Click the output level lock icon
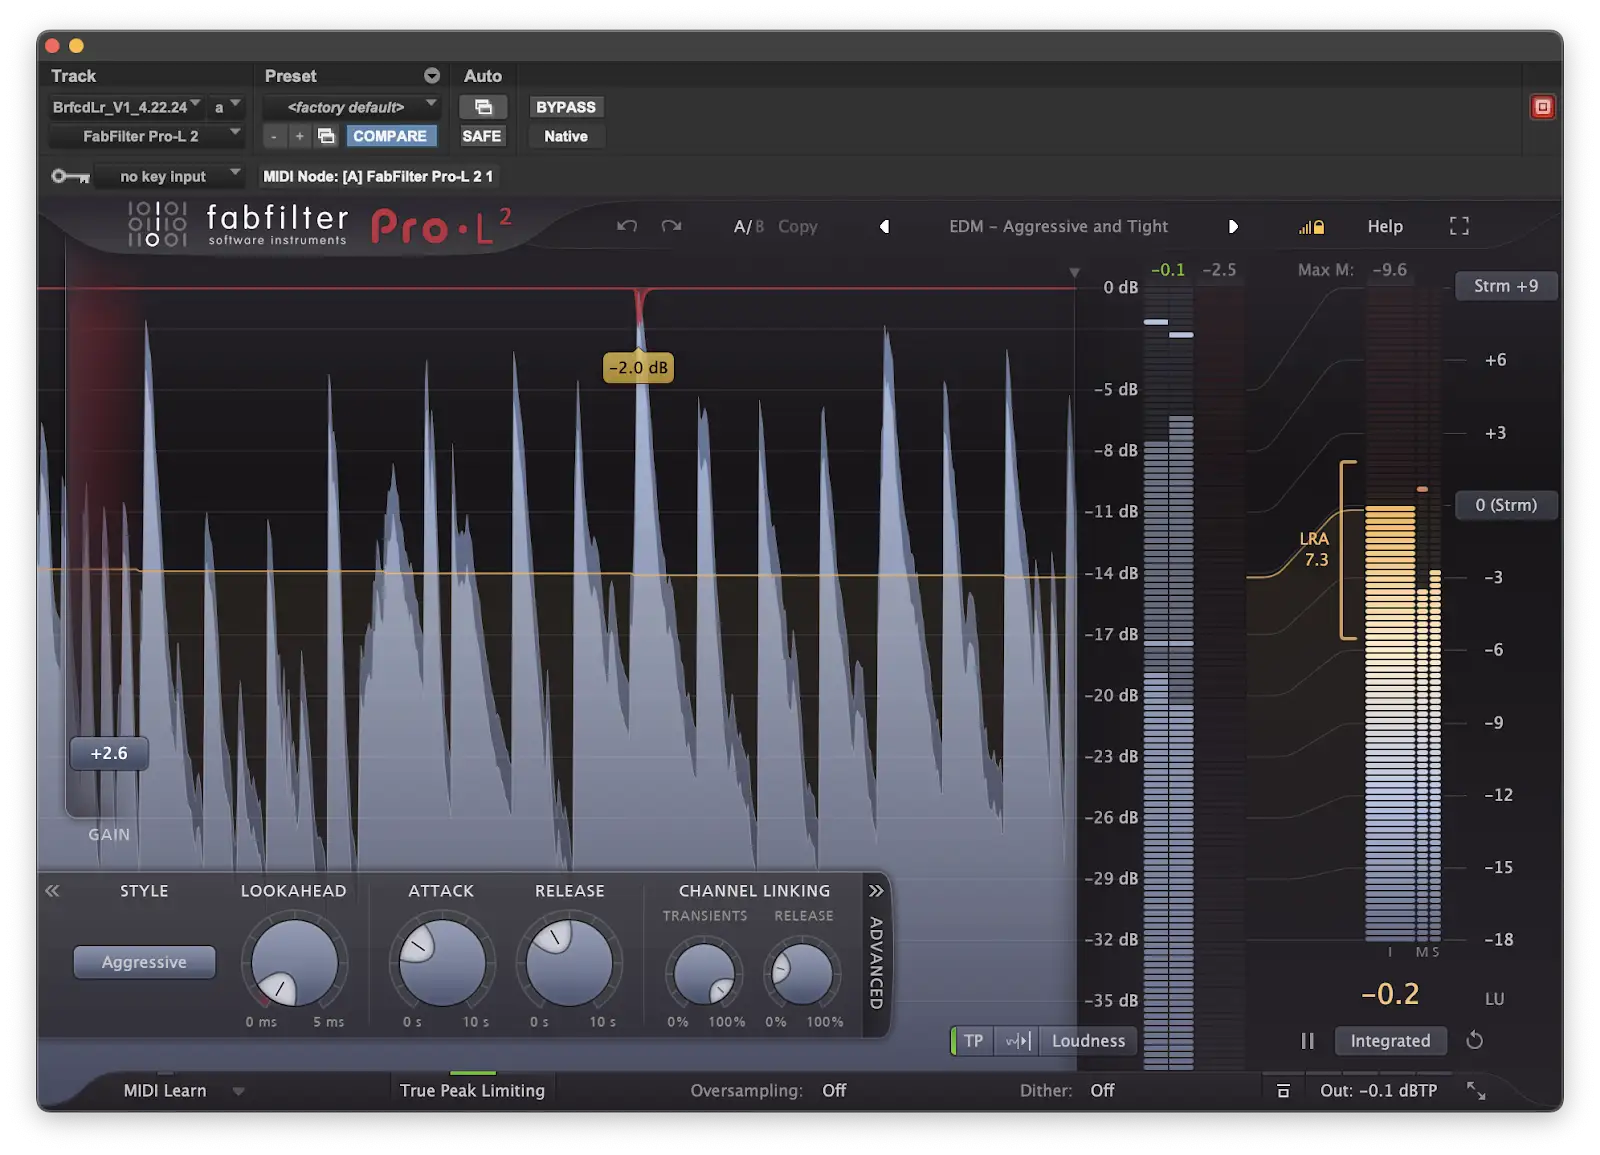 click(1311, 227)
